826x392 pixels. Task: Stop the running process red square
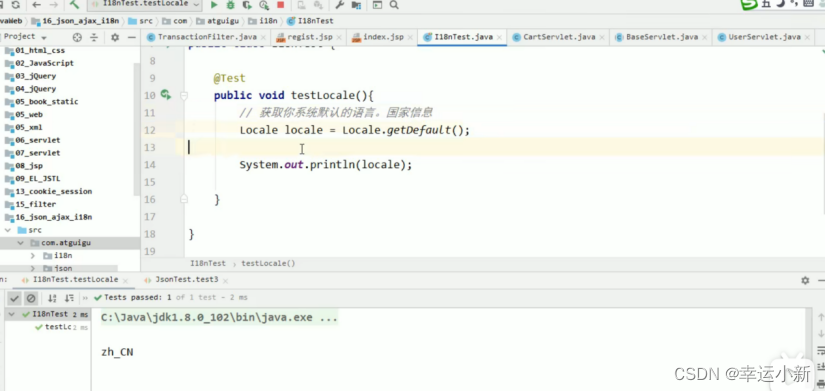(280, 5)
